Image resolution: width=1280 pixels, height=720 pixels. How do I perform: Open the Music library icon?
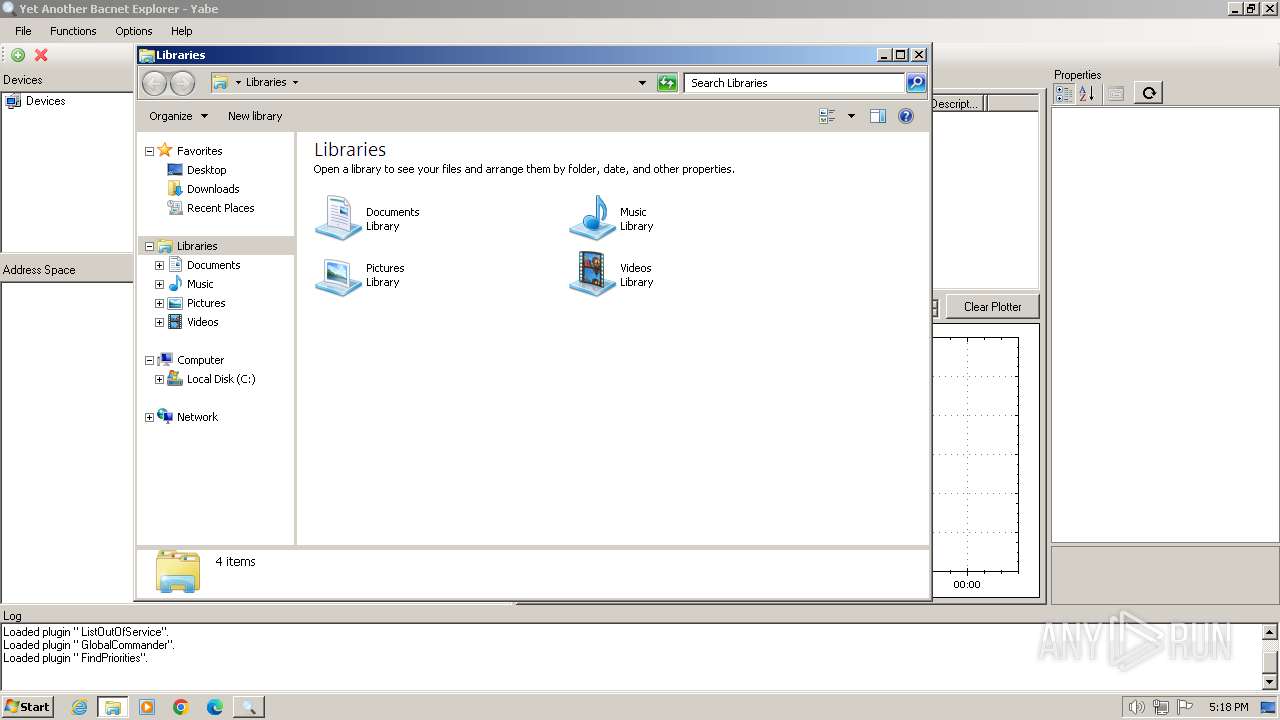(x=592, y=218)
